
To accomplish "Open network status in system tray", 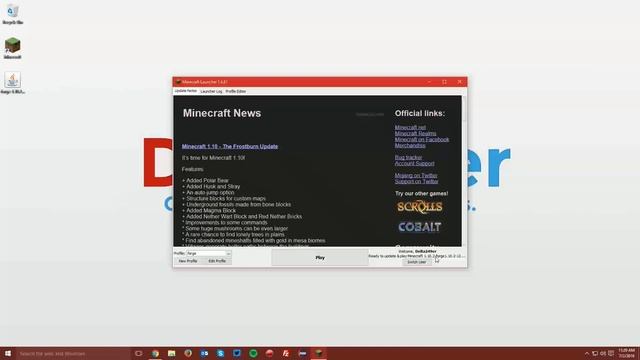I will [x=595, y=353].
